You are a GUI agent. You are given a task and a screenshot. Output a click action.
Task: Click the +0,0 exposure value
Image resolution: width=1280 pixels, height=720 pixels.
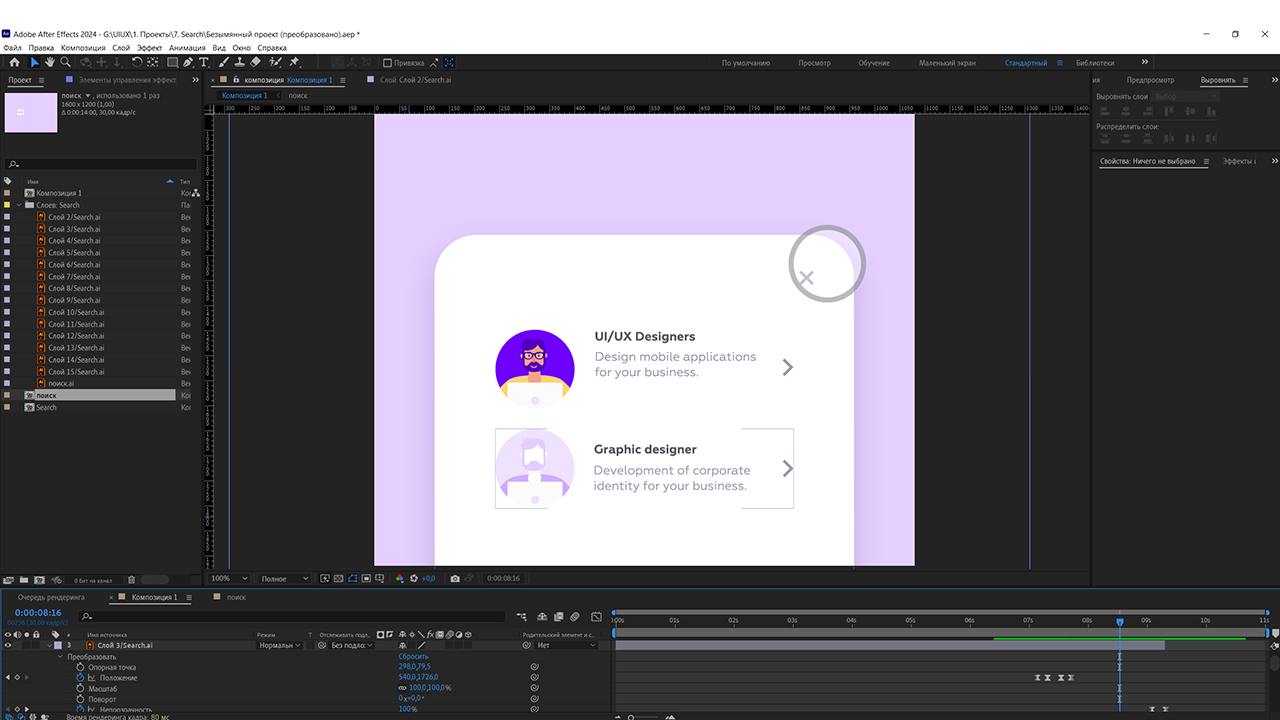[x=428, y=578]
